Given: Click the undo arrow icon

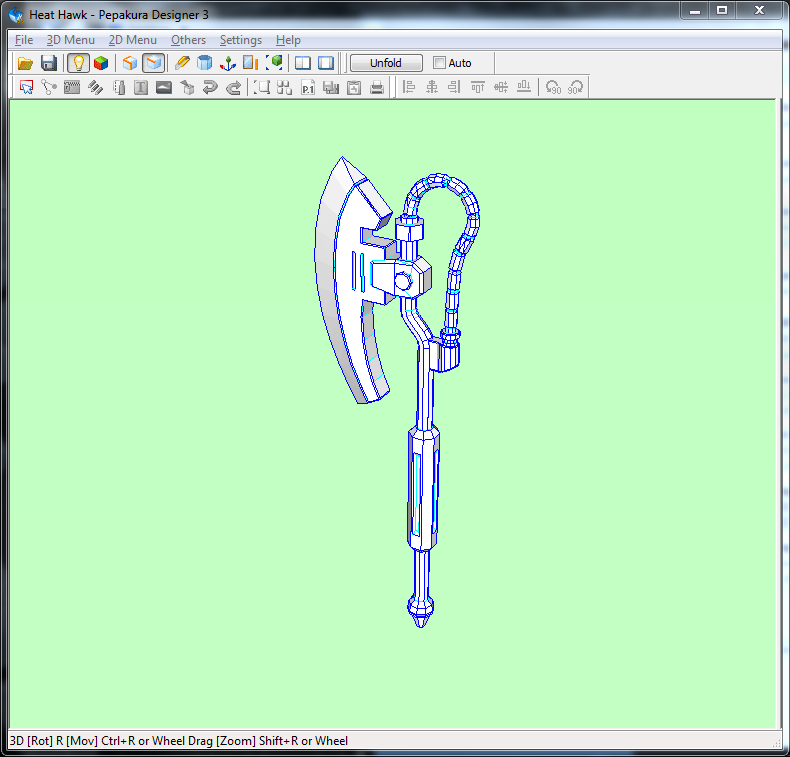Looking at the screenshot, I should pyautogui.click(x=210, y=87).
